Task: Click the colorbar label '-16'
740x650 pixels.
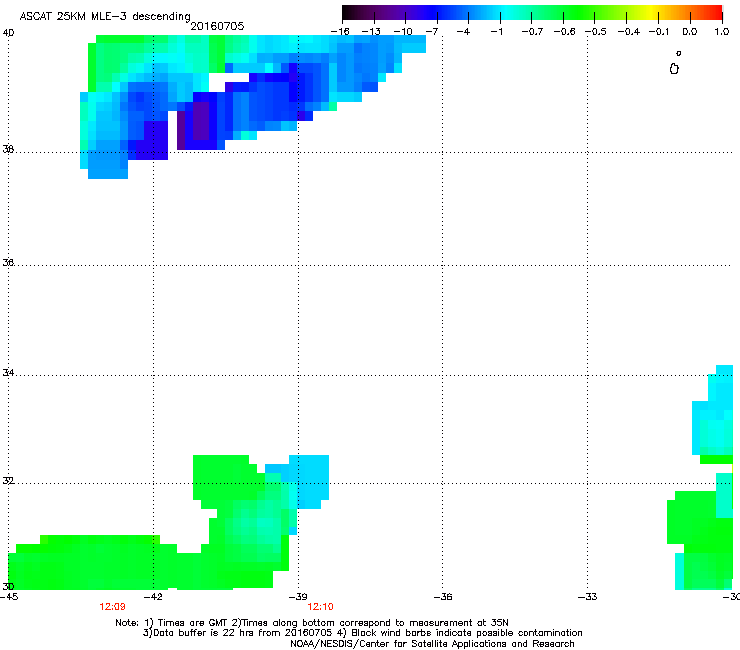Action: coord(340,32)
